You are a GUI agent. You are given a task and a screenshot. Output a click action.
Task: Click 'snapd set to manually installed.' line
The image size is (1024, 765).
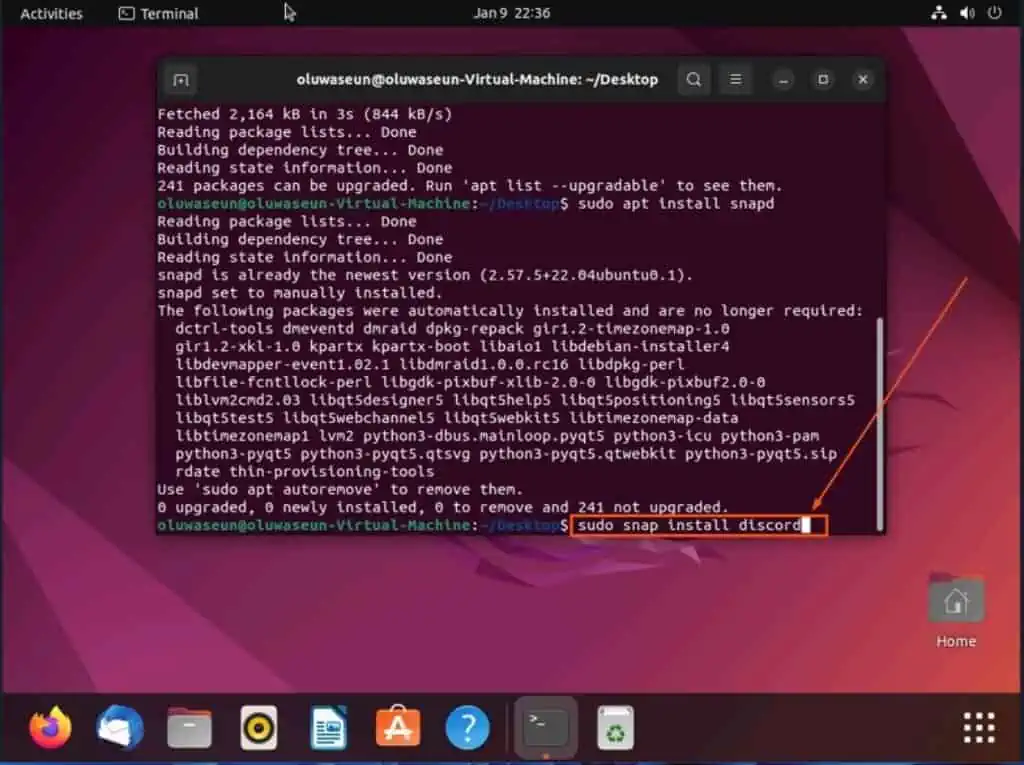click(300, 293)
